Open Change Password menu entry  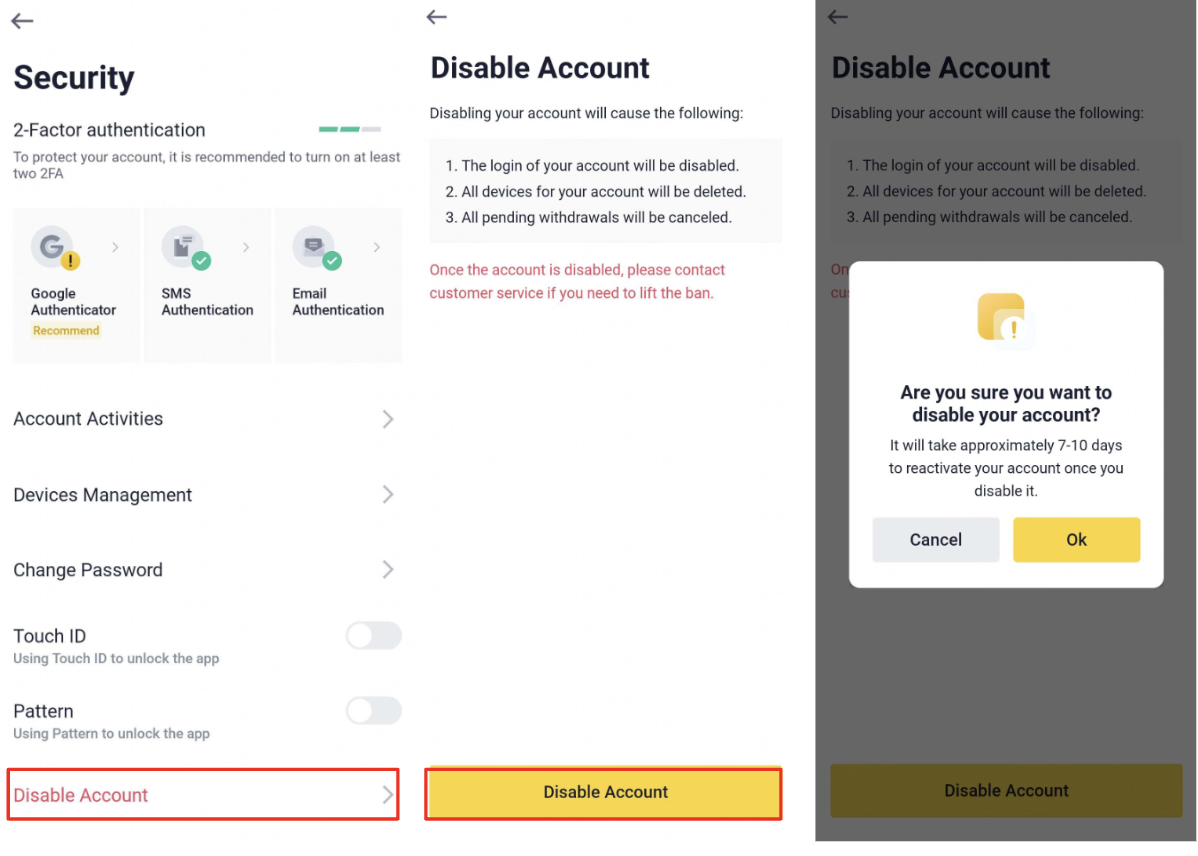[x=88, y=570]
